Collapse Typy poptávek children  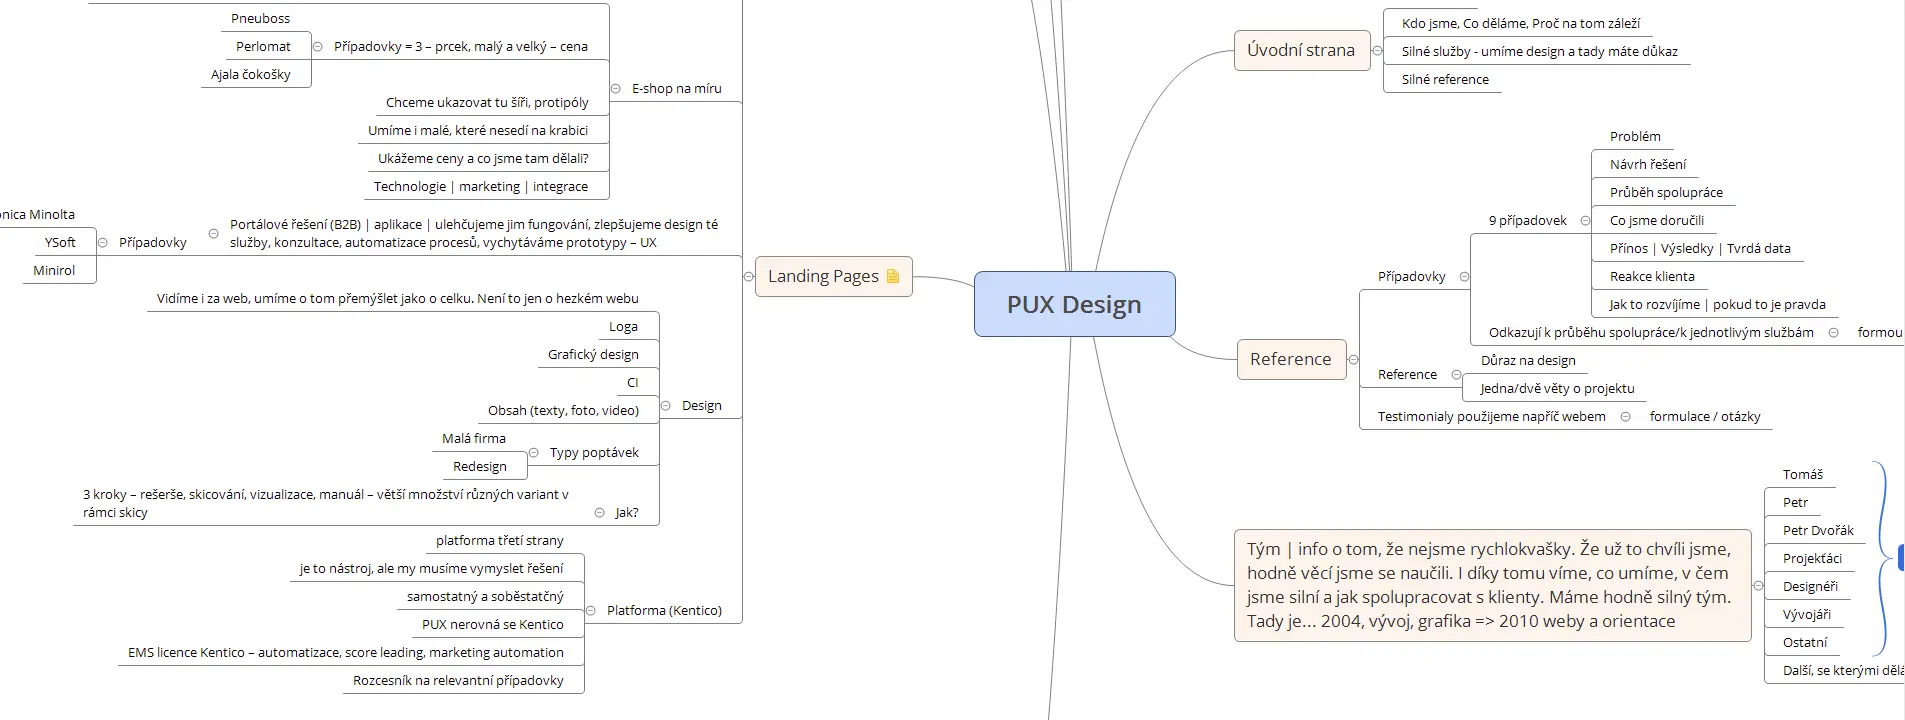(x=534, y=453)
